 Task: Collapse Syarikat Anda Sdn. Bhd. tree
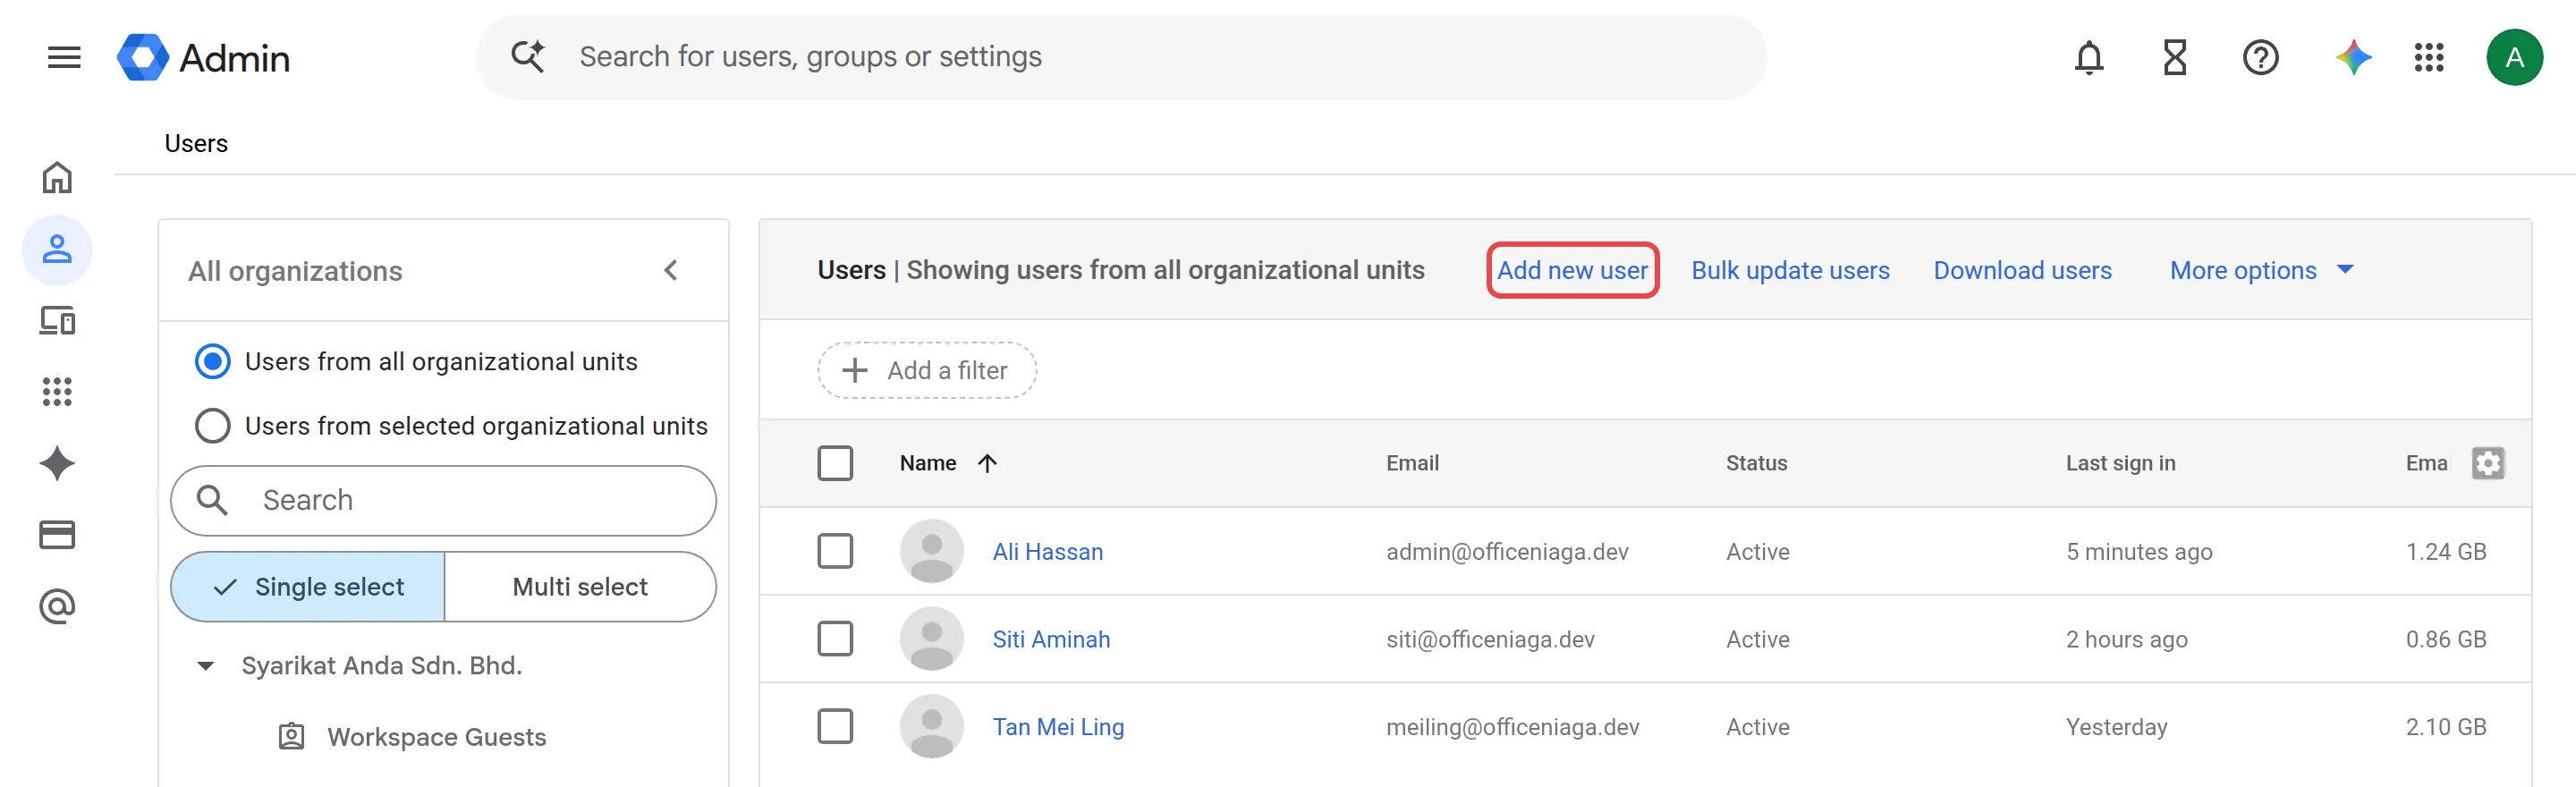coord(205,666)
